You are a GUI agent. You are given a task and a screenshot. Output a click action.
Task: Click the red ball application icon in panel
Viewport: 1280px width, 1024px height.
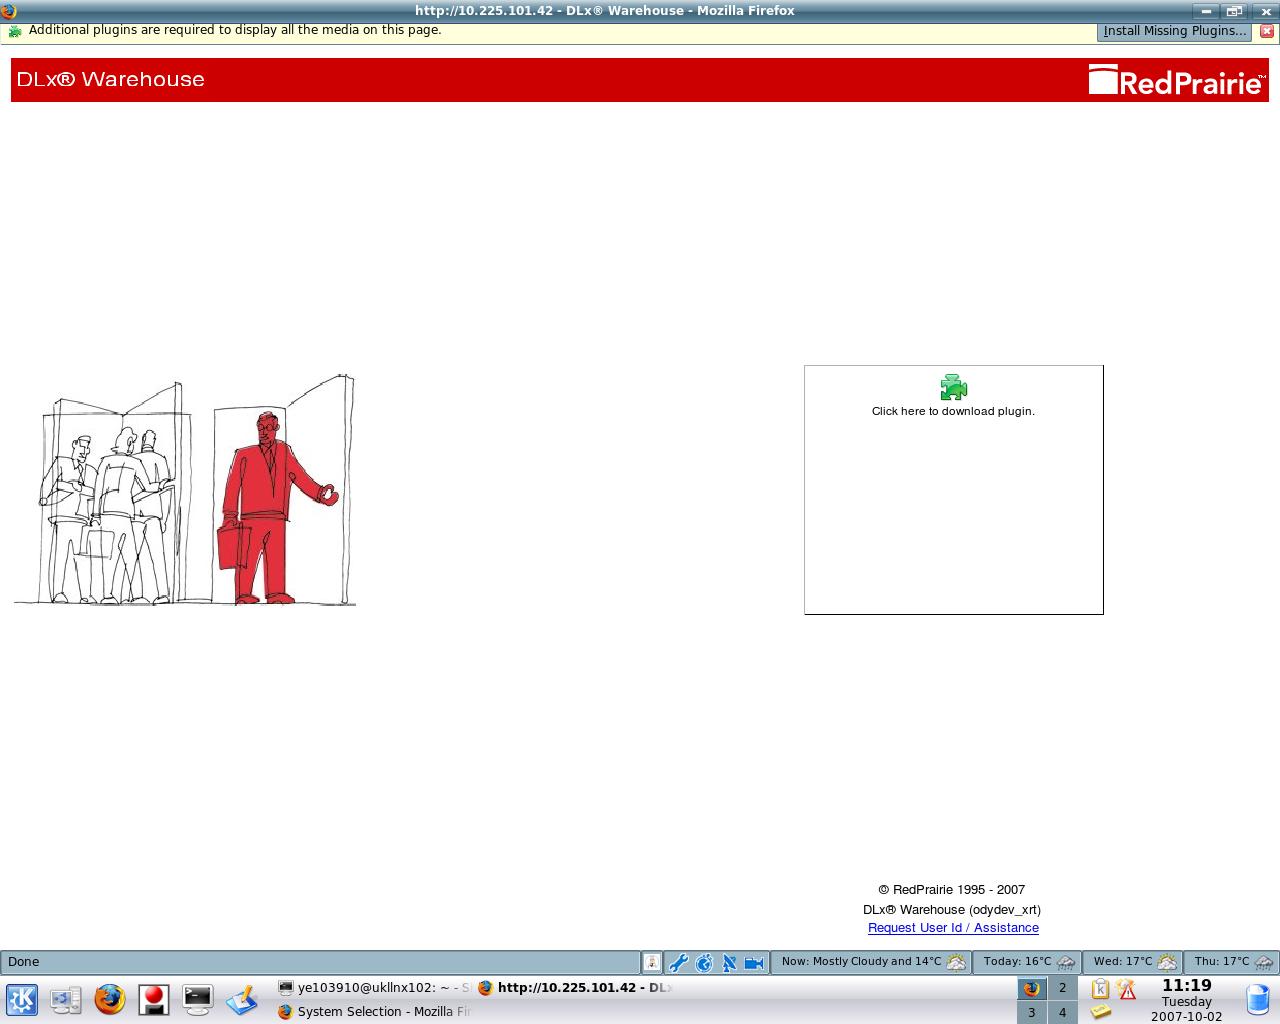pyautogui.click(x=153, y=999)
